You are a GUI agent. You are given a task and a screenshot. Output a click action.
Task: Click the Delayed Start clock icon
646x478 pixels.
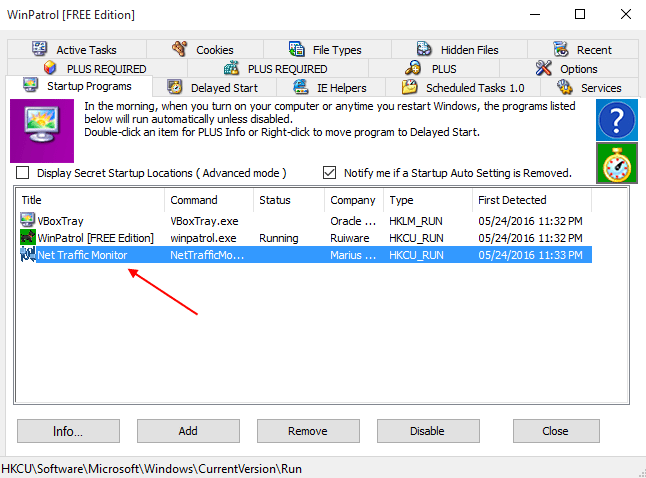click(x=175, y=87)
